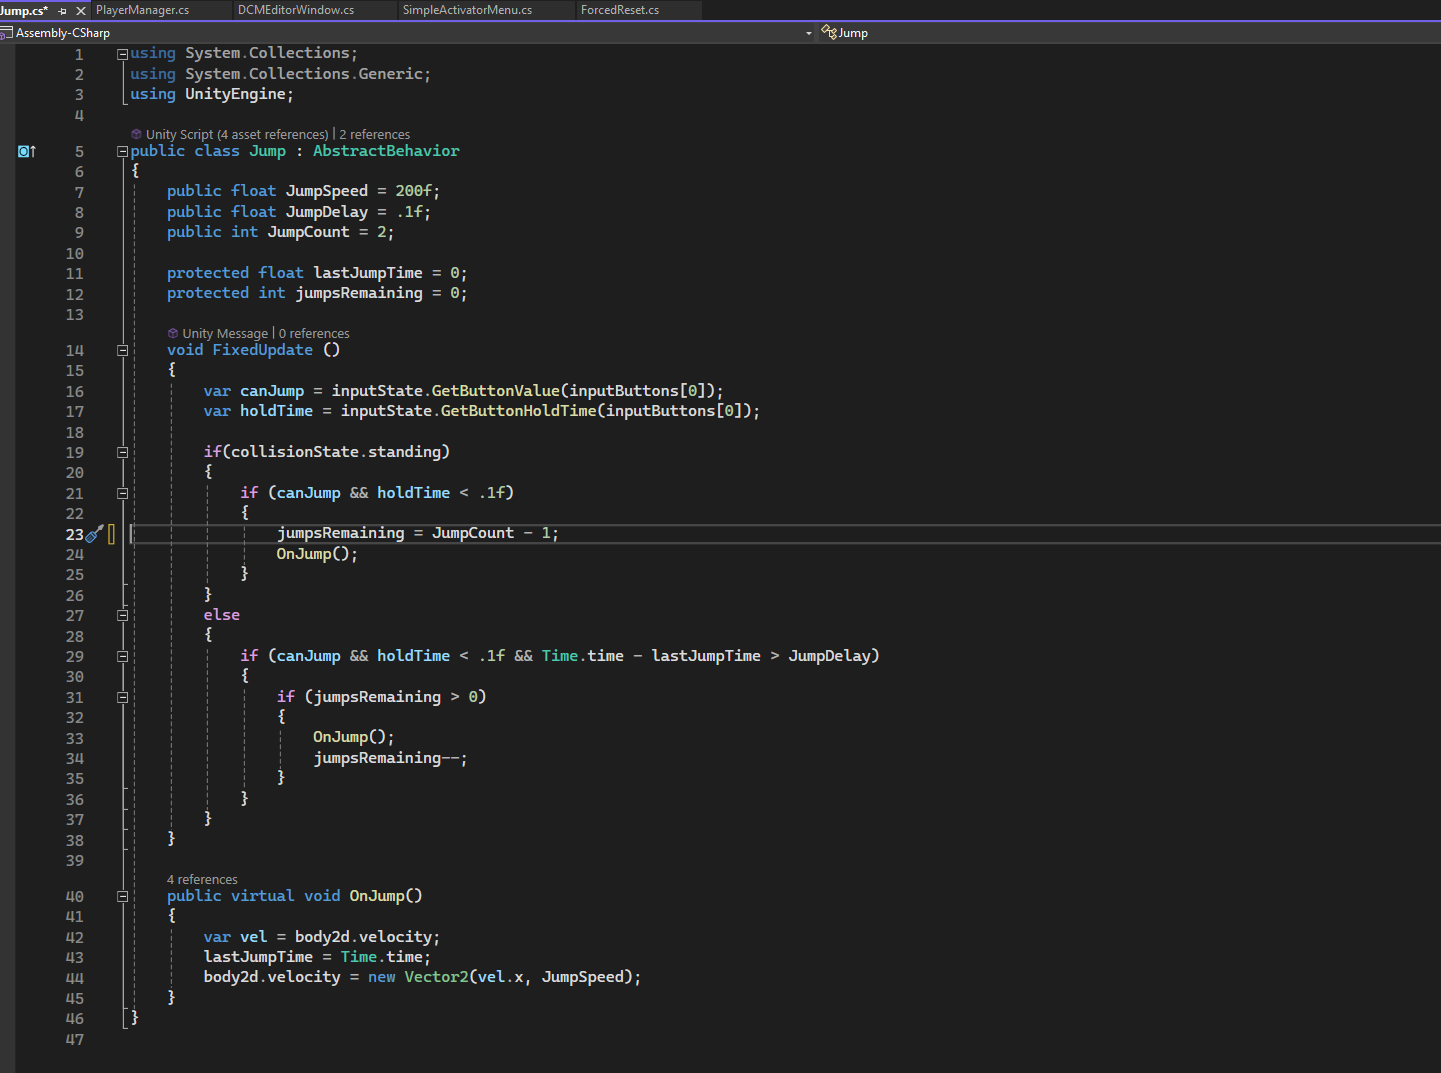The image size is (1441, 1073).
Task: Click the JumpCount field declaration on line 9
Action: [308, 232]
